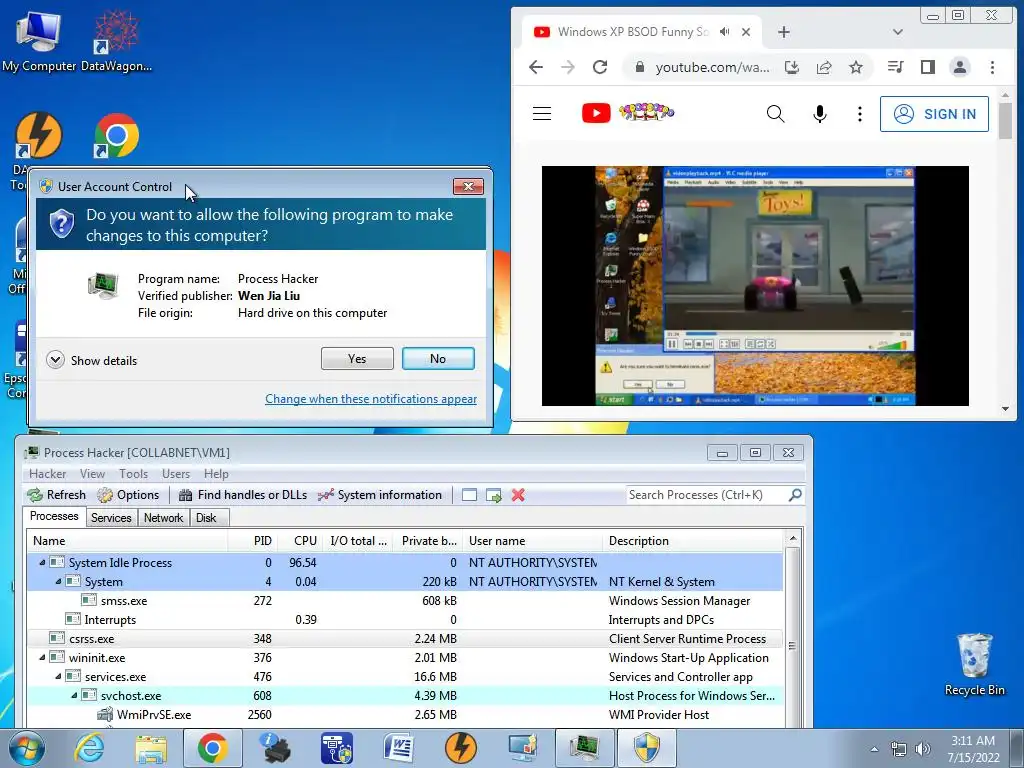Screen dimensions: 1024x768
Task: Open Chrome media control icon
Action: [x=895, y=67]
